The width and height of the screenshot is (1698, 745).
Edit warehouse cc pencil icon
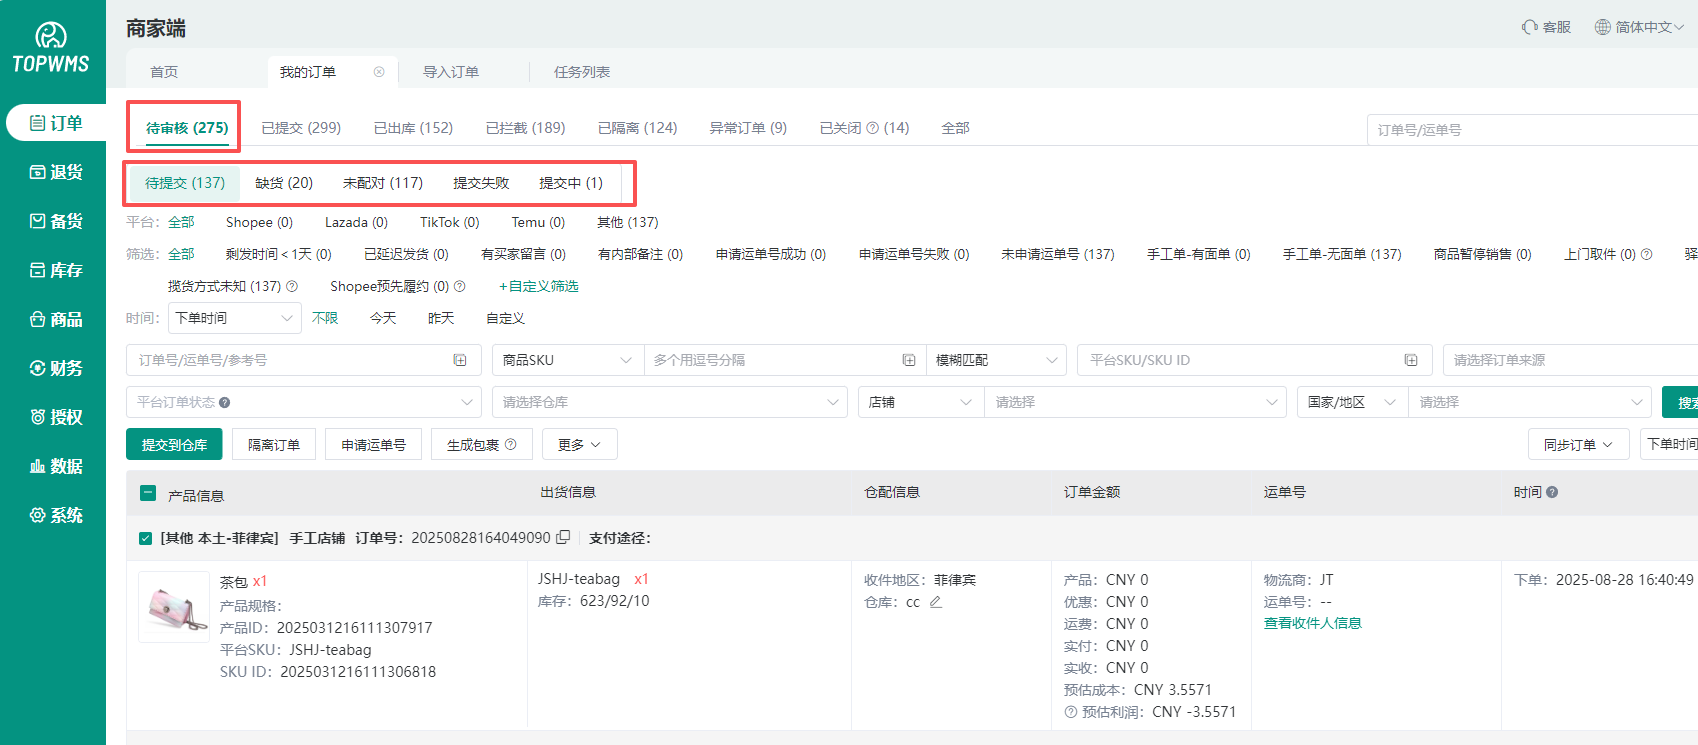coord(936,602)
